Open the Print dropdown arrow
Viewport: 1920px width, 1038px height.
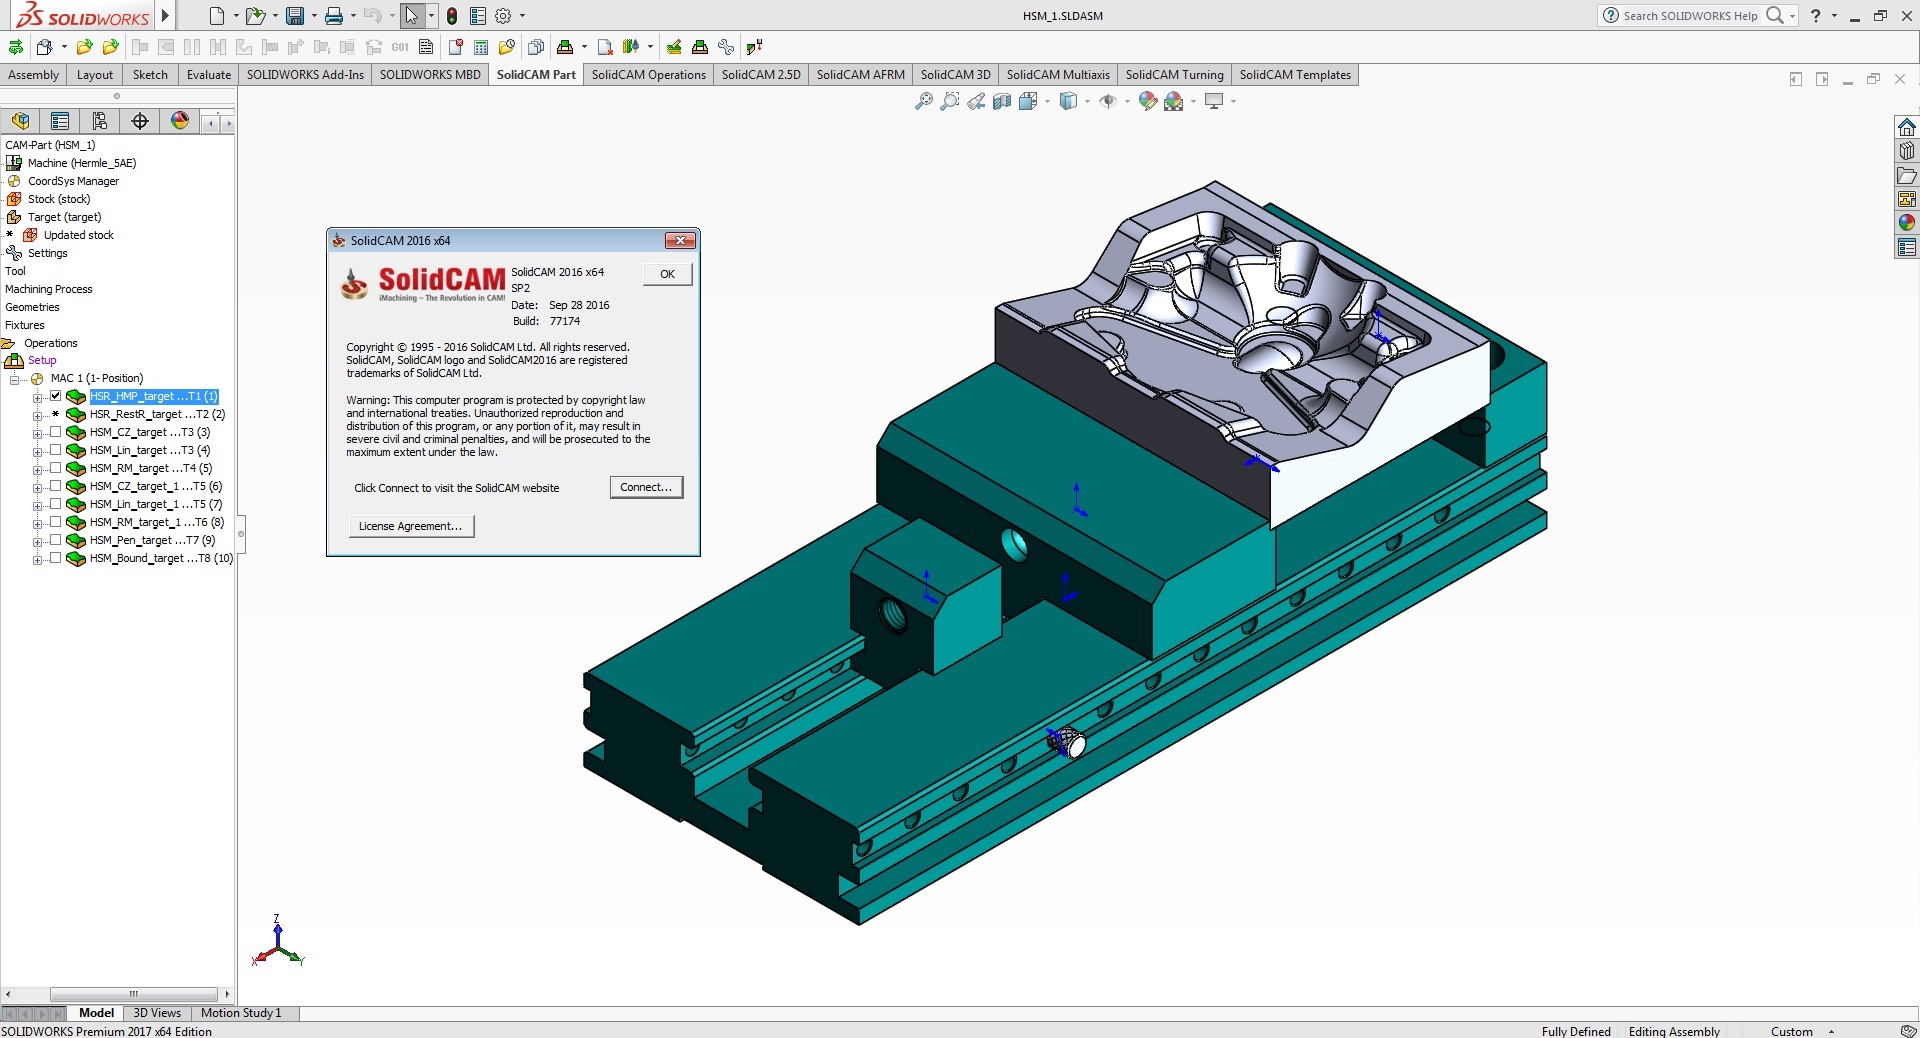pos(353,16)
